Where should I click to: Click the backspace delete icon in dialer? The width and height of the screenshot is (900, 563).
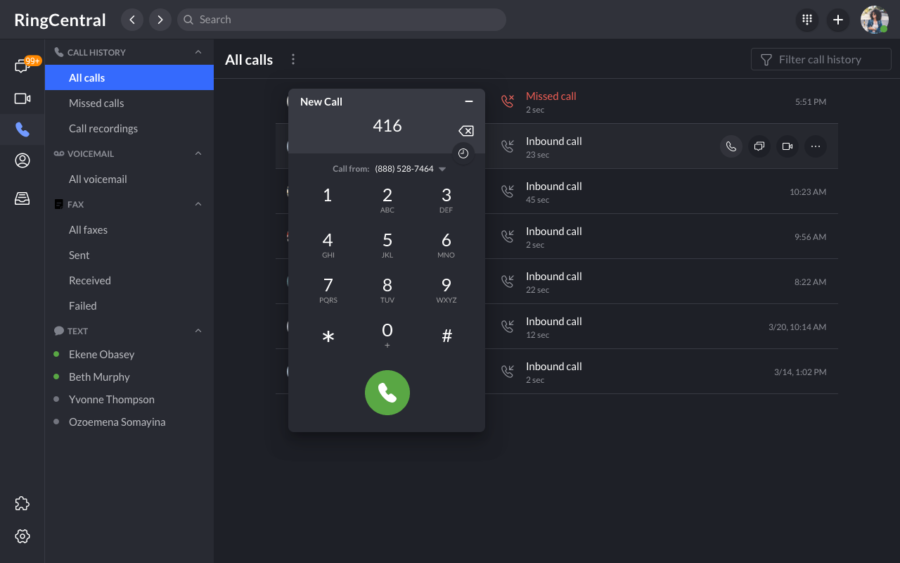tap(465, 131)
